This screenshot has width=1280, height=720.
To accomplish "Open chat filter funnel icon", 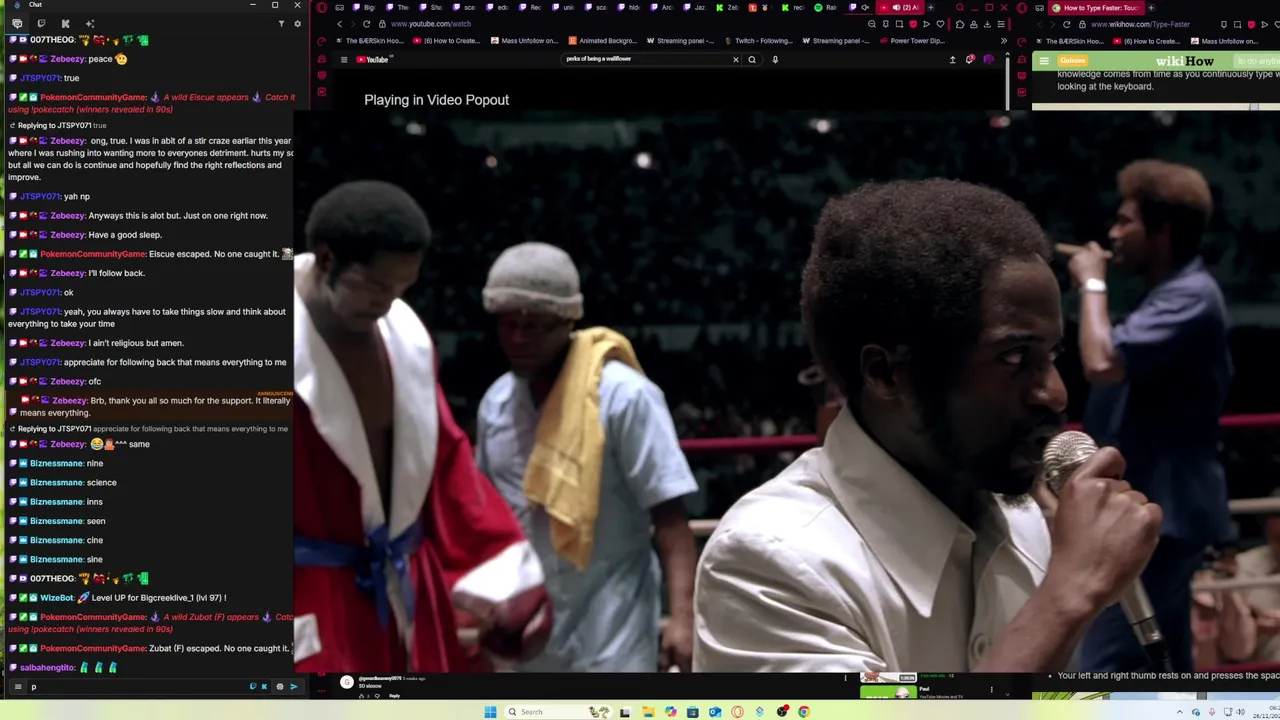I will tap(281, 23).
